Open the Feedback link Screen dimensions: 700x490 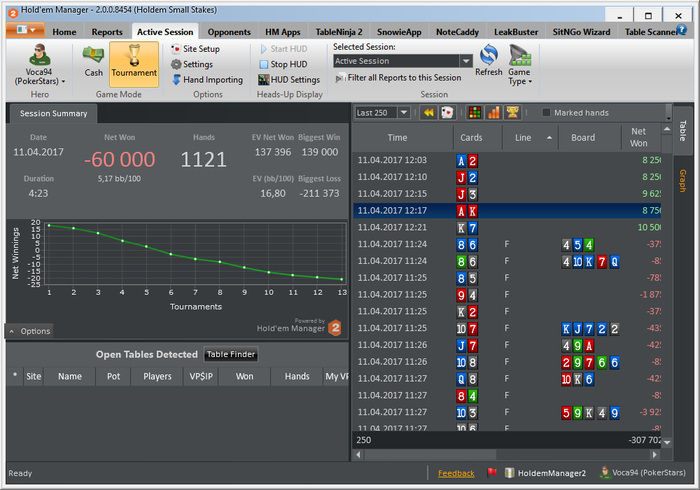pyautogui.click(x=456, y=473)
